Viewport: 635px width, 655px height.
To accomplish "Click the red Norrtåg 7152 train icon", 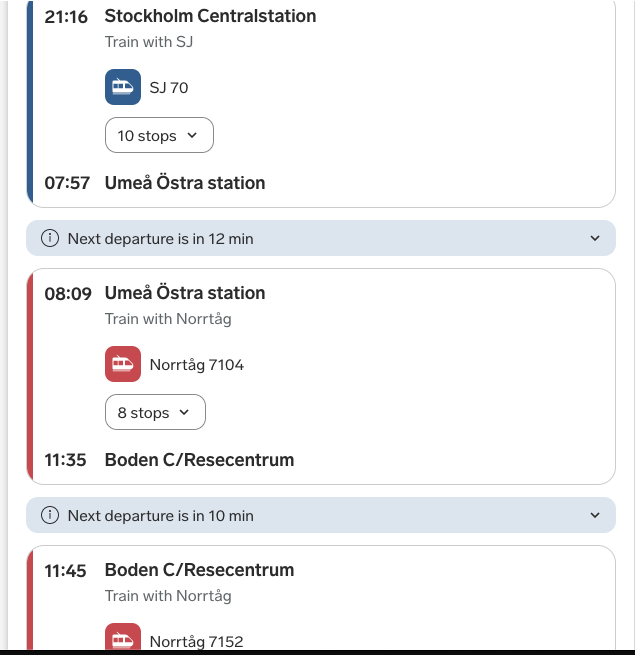I will [x=123, y=636].
